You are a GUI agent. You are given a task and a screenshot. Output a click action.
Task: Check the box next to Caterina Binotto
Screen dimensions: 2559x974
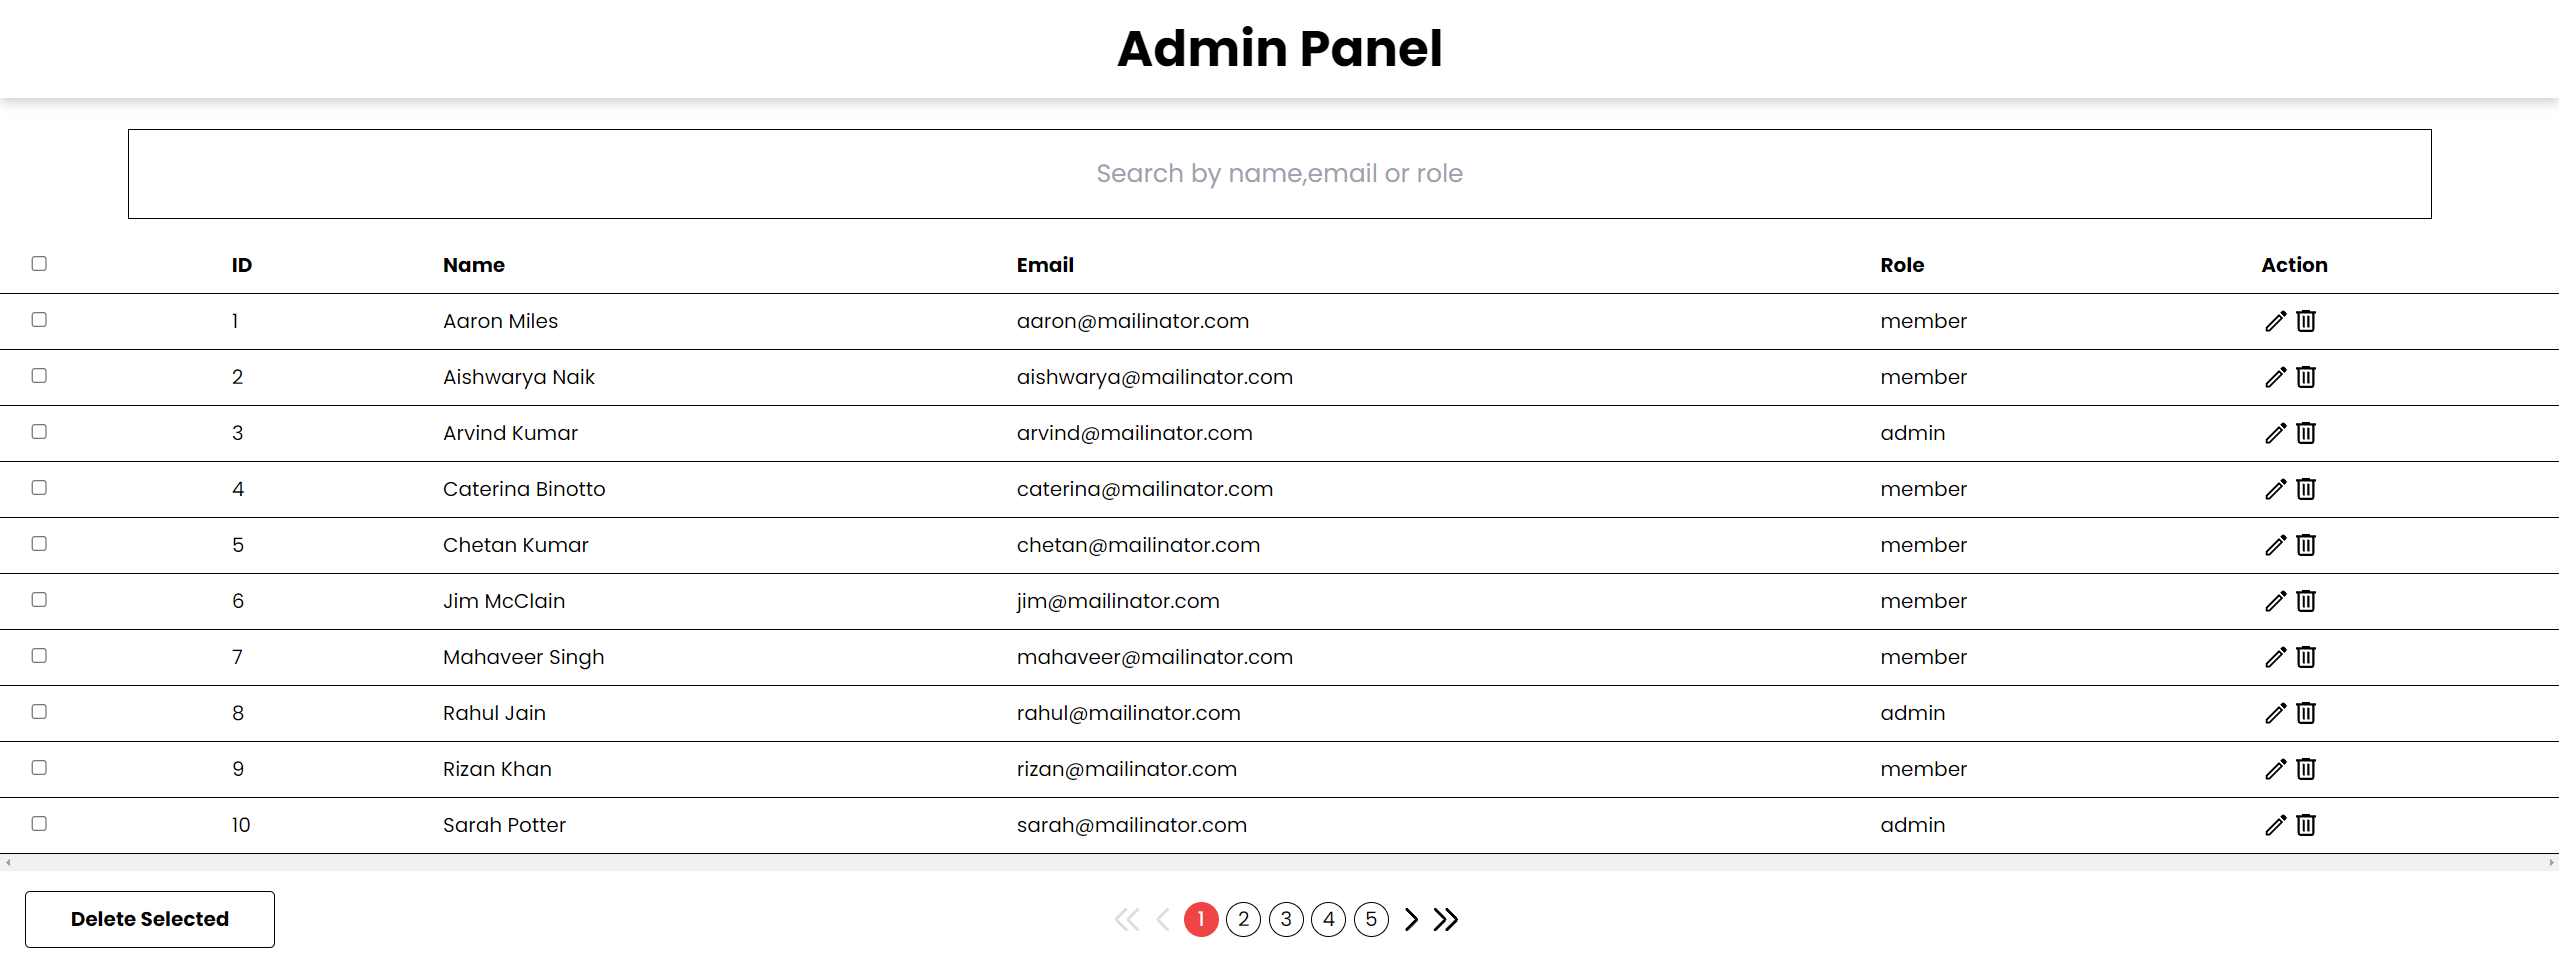39,487
